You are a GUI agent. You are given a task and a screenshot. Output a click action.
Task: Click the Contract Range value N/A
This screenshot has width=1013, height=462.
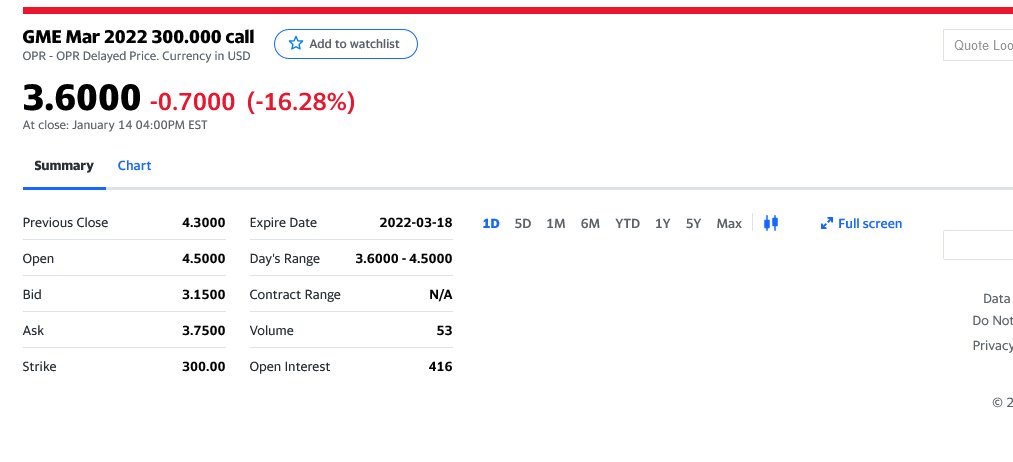(x=441, y=295)
